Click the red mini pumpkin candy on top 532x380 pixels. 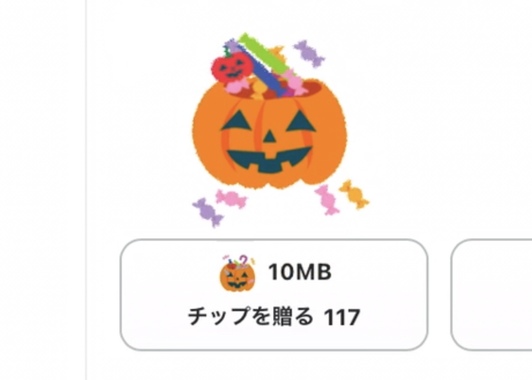coord(231,66)
